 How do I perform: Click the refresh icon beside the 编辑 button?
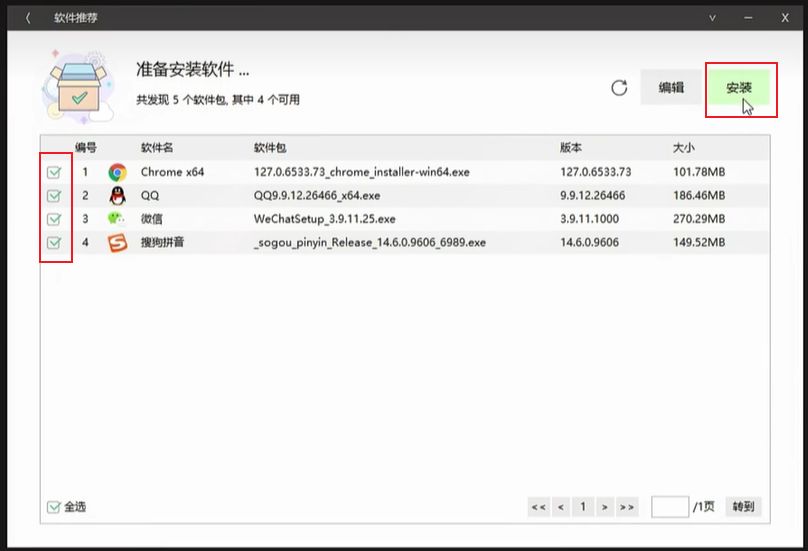click(619, 88)
